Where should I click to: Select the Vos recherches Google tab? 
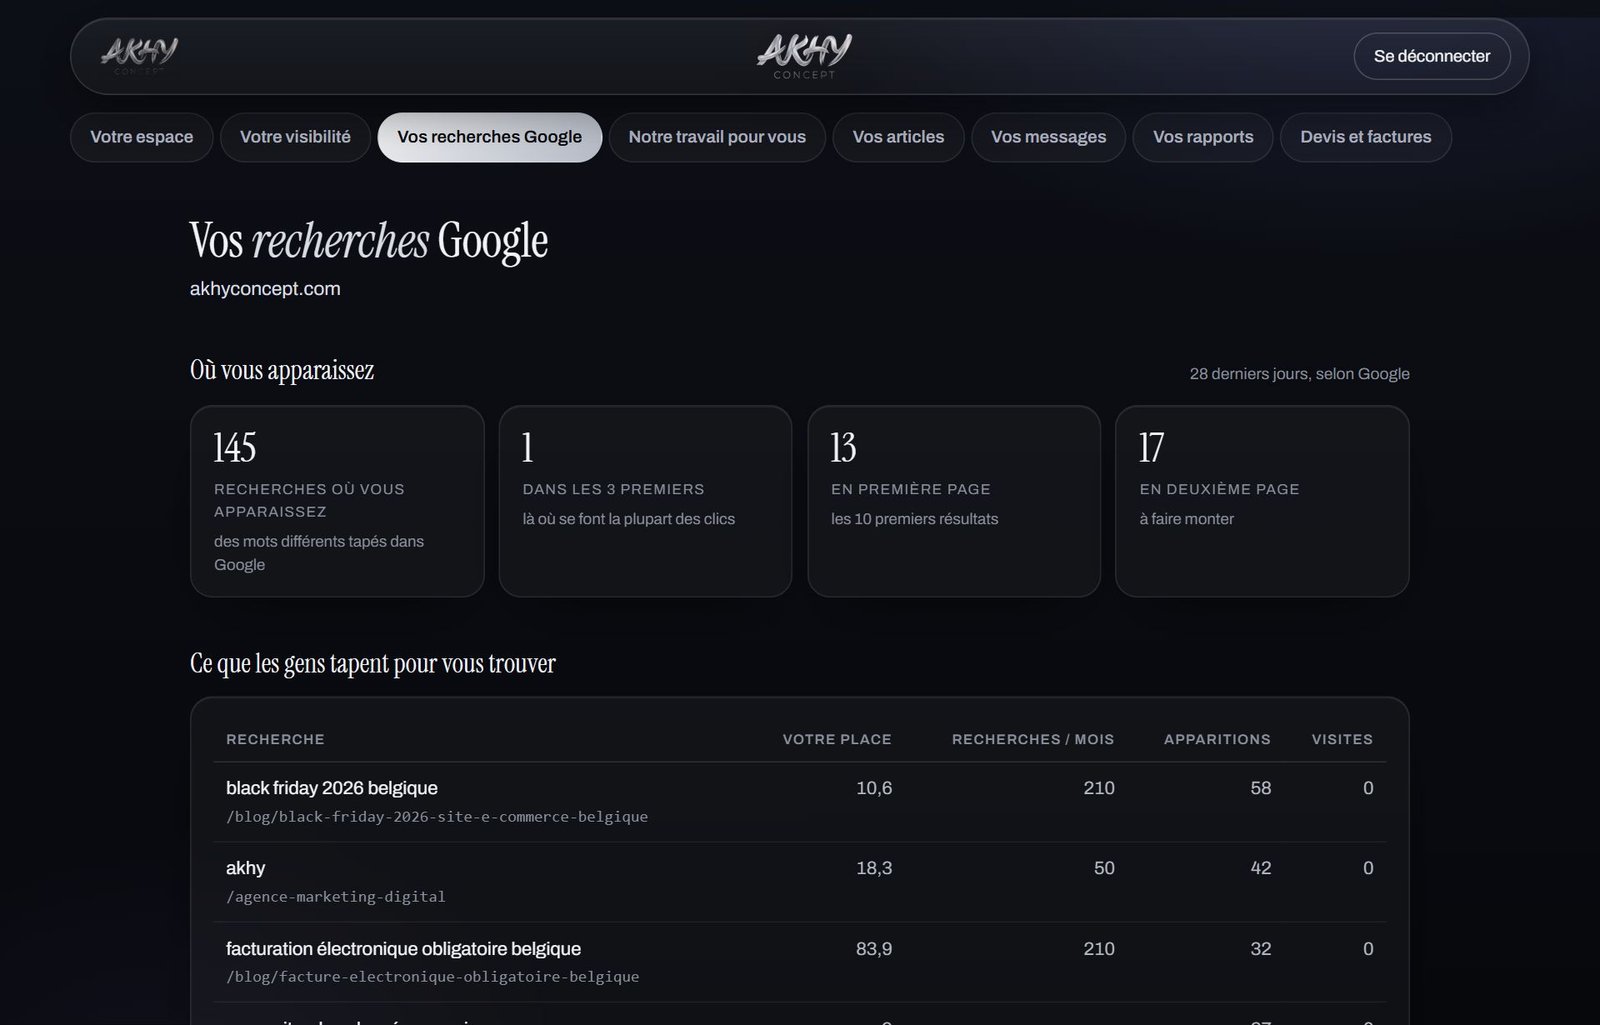490,137
